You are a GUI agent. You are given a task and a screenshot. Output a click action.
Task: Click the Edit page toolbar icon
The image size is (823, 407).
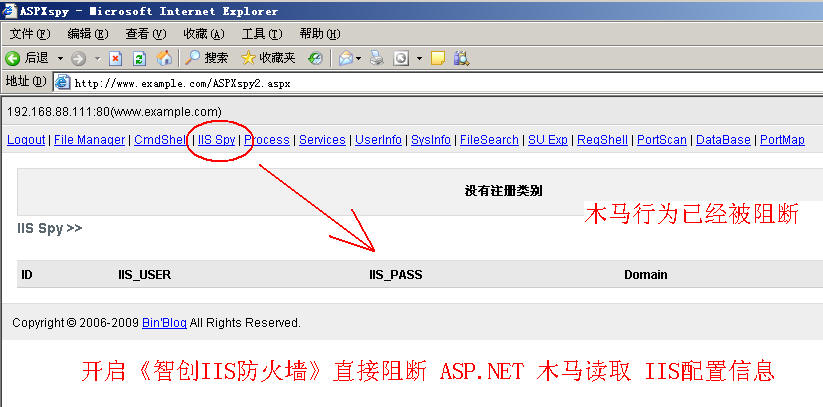click(401, 58)
